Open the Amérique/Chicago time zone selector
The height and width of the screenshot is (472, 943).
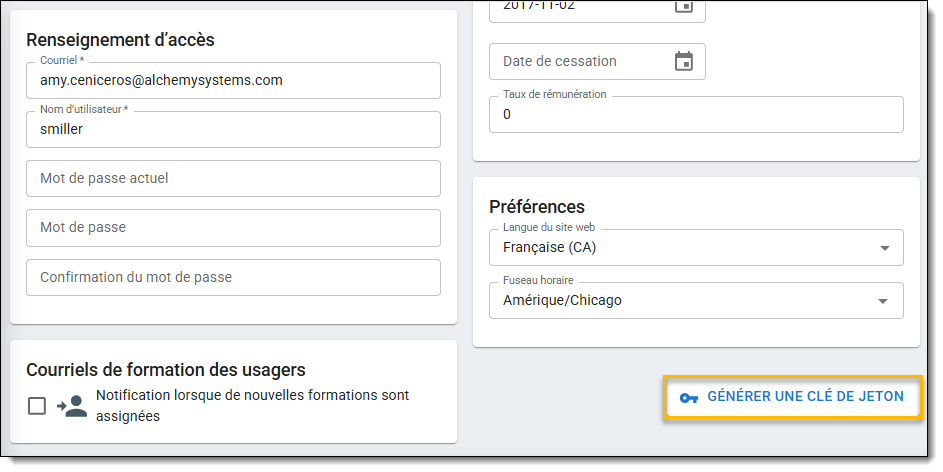[680, 301]
